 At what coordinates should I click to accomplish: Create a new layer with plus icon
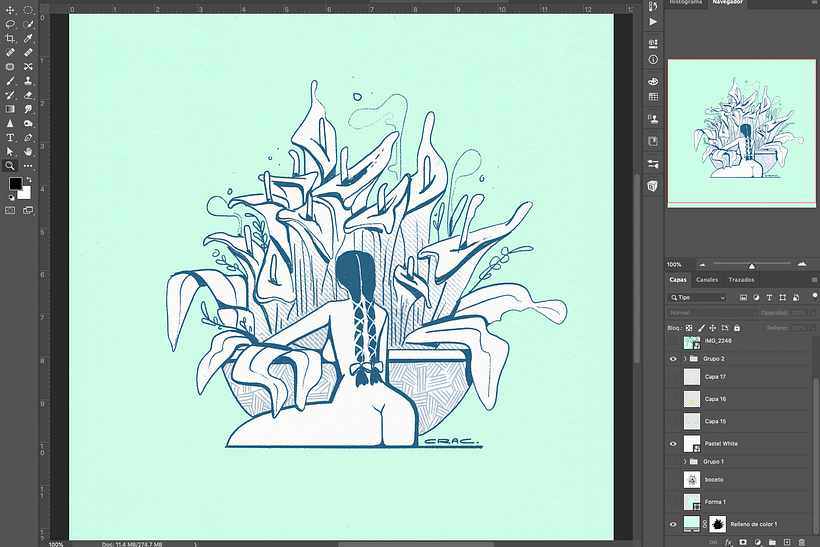(787, 541)
